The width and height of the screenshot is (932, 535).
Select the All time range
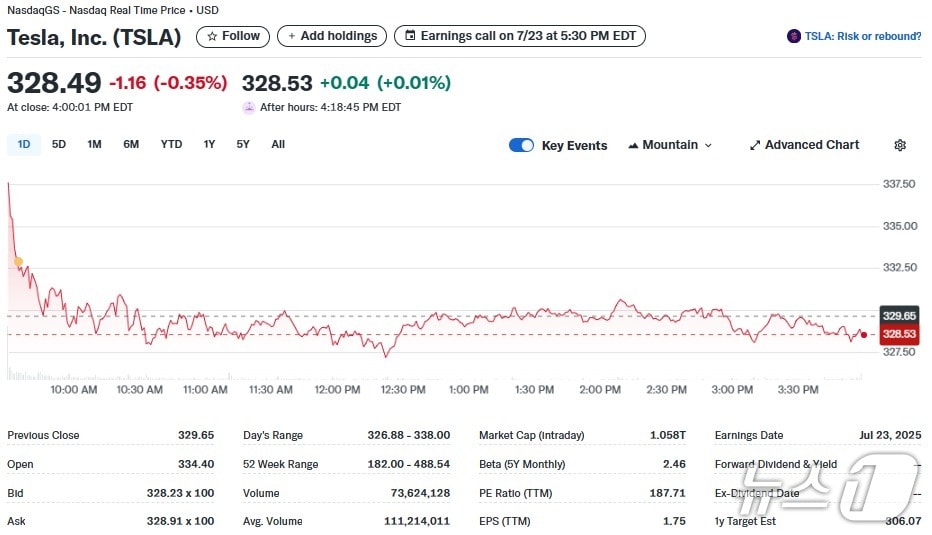(x=278, y=144)
